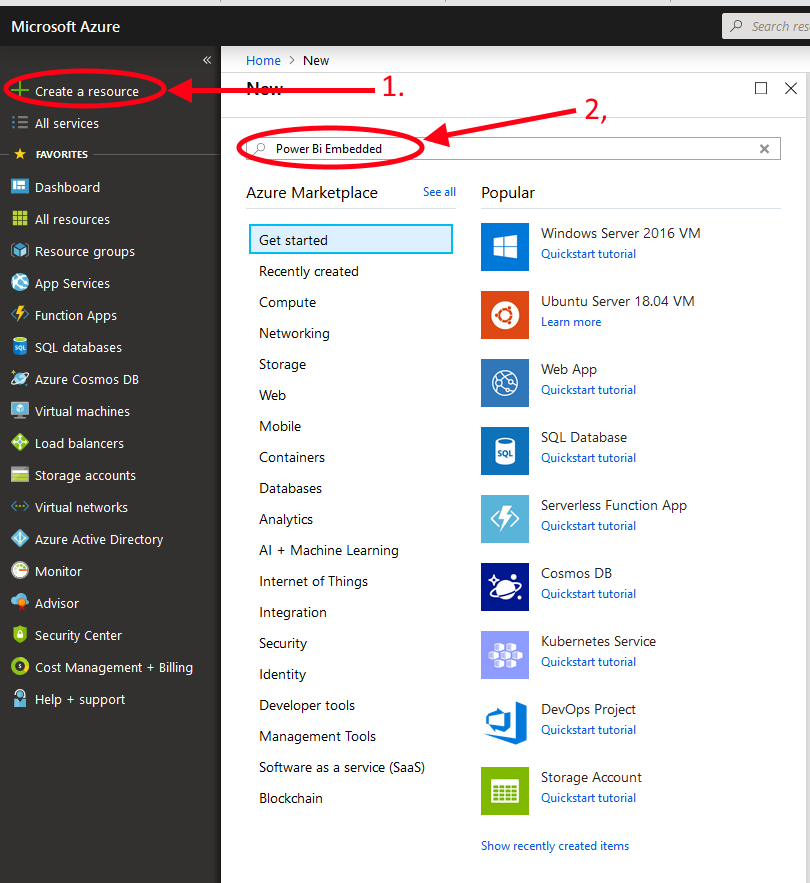Click the Web App tile icon
The height and width of the screenshot is (883, 810).
[505, 383]
